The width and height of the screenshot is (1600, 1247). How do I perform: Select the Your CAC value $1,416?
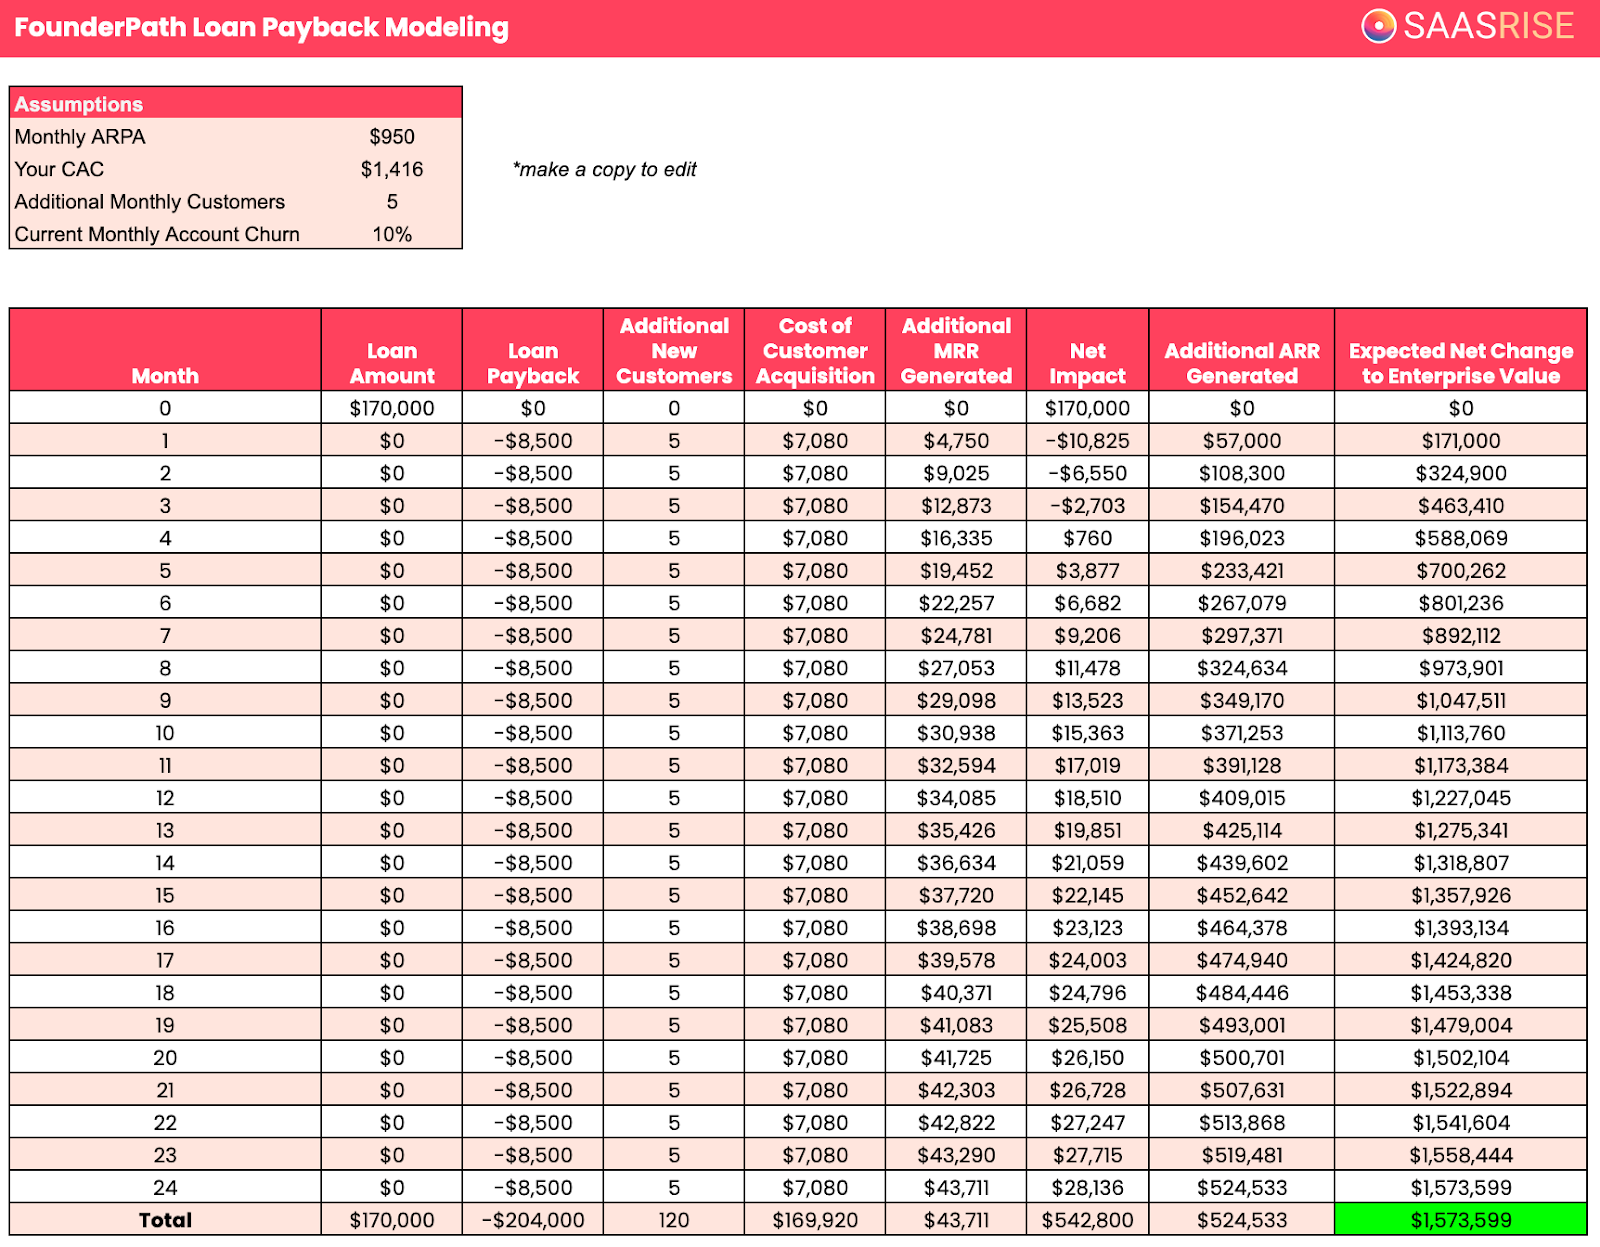[x=392, y=169]
